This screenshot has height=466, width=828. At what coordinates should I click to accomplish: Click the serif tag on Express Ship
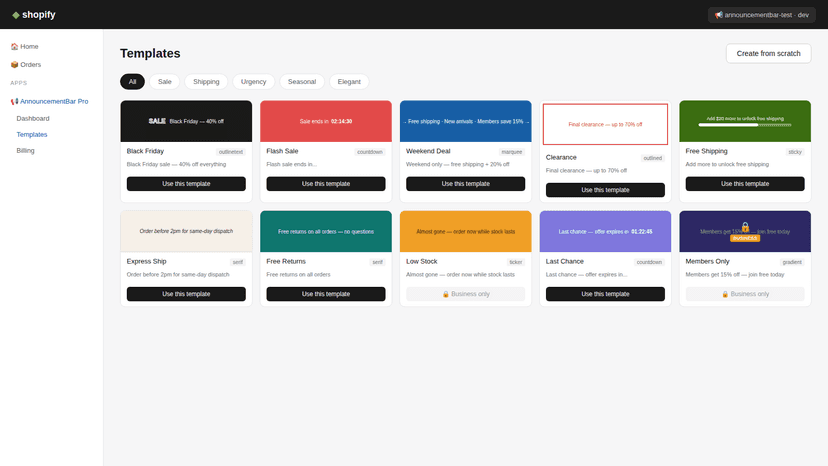[x=238, y=262]
